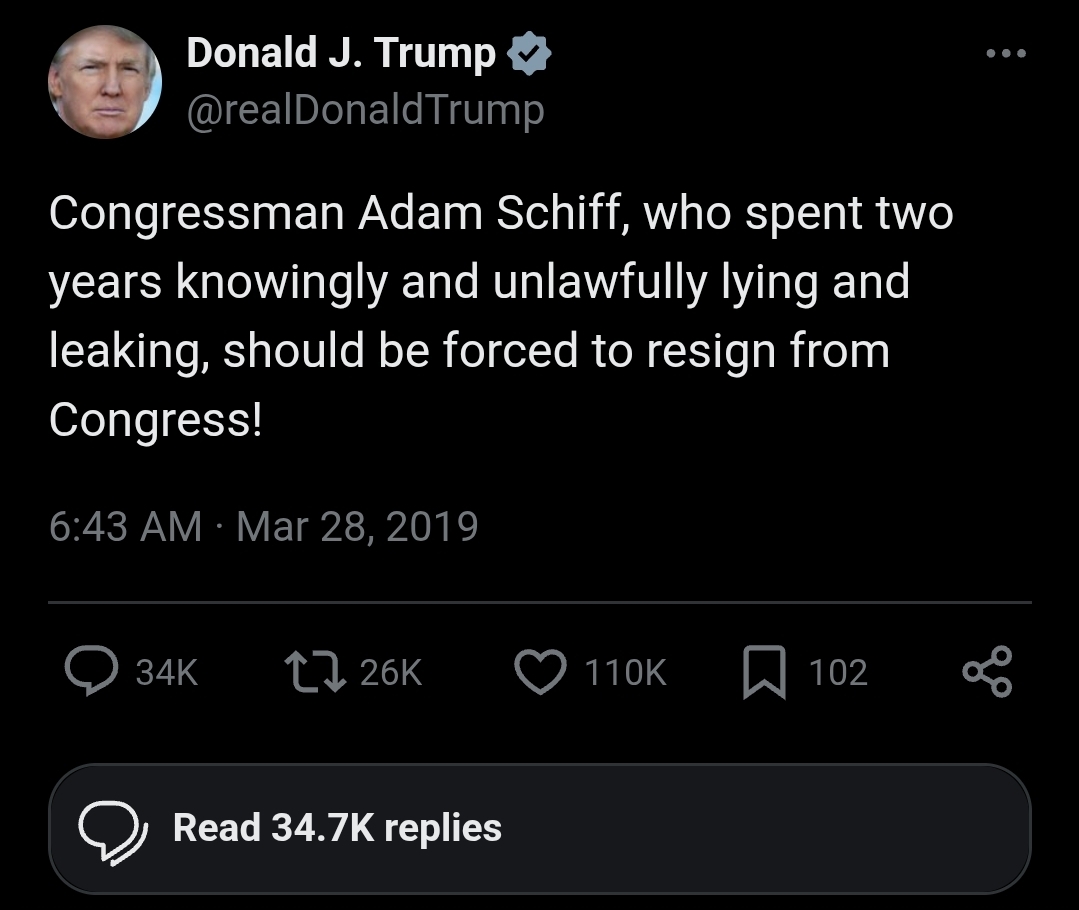
Task: Click the tweet text mentioning Adam Schiff
Action: [500, 282]
